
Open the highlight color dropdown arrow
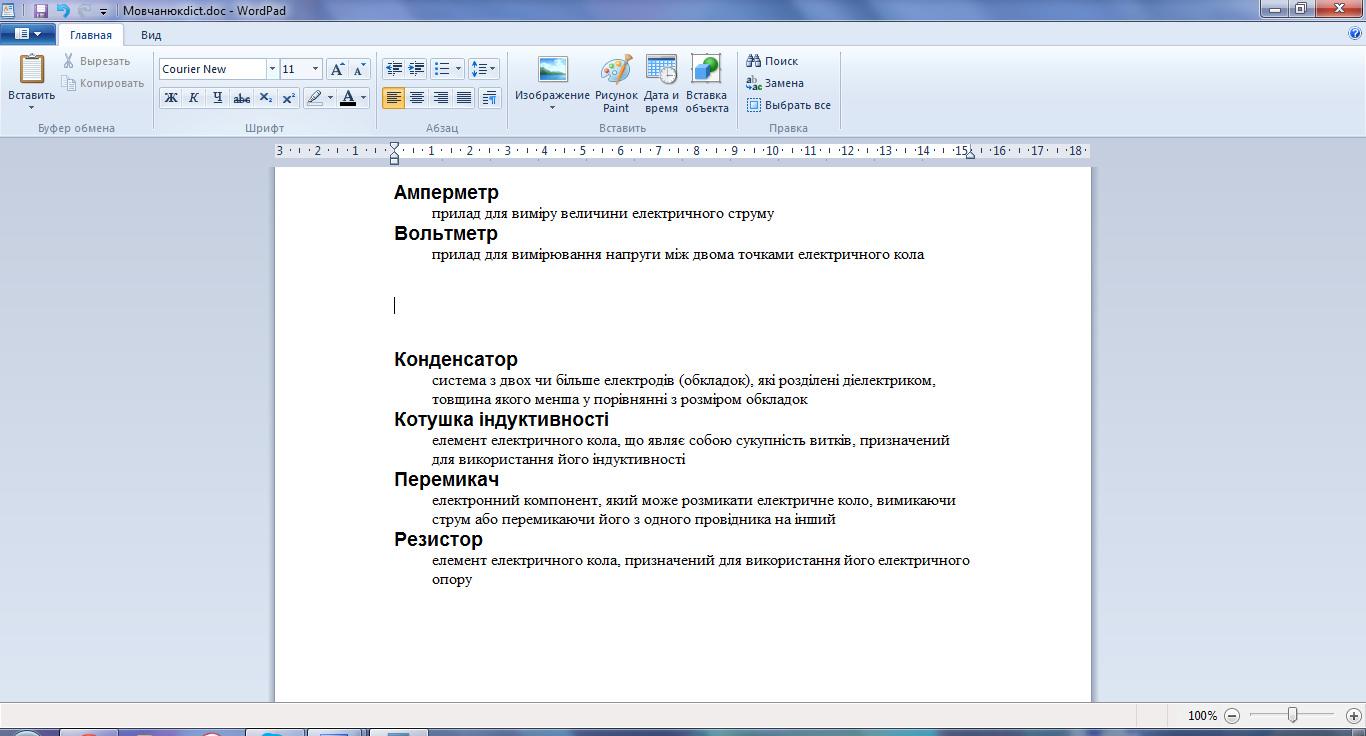(x=331, y=97)
